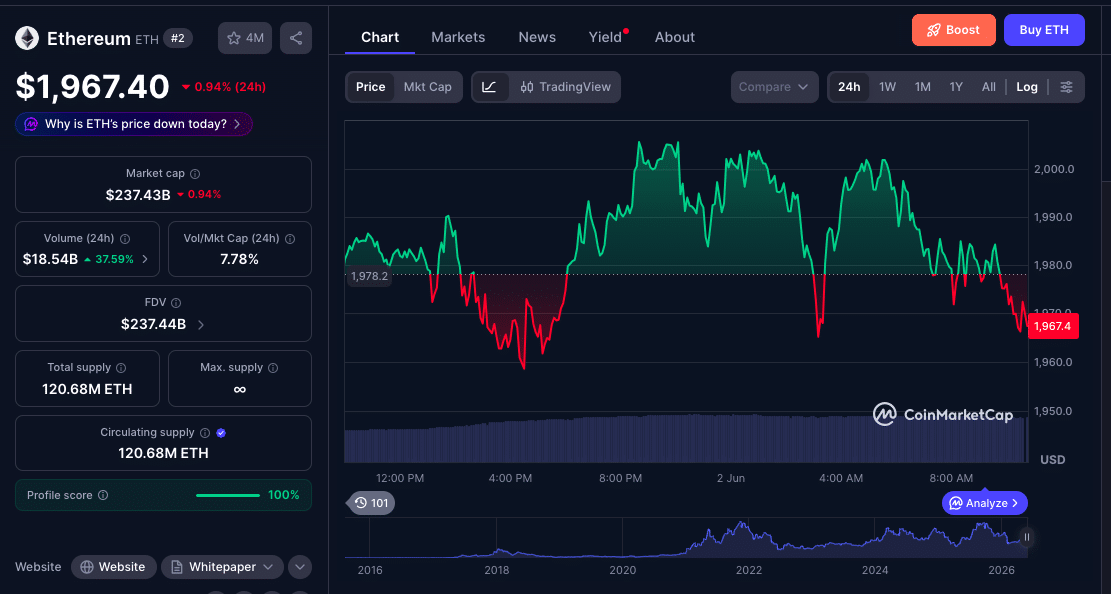1111x594 pixels.
Task: Open the share icon button
Action: pyautogui.click(x=296, y=38)
